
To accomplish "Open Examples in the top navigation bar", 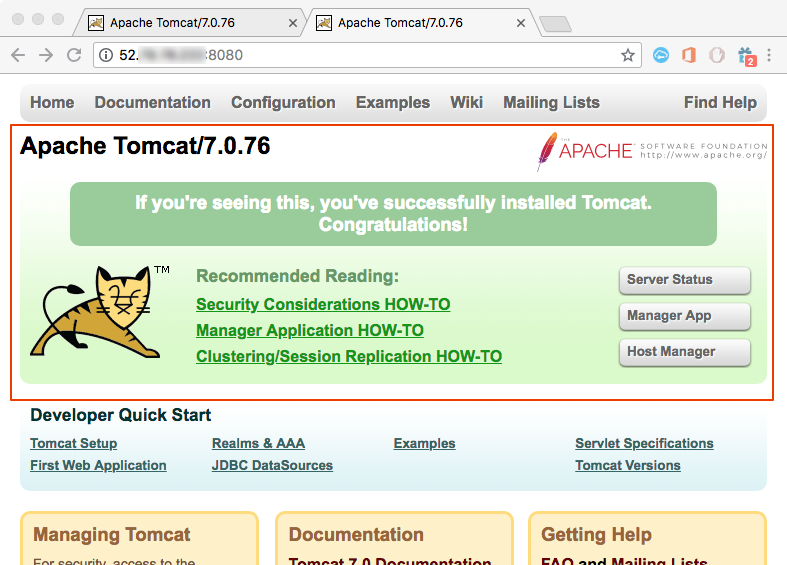I will point(393,102).
